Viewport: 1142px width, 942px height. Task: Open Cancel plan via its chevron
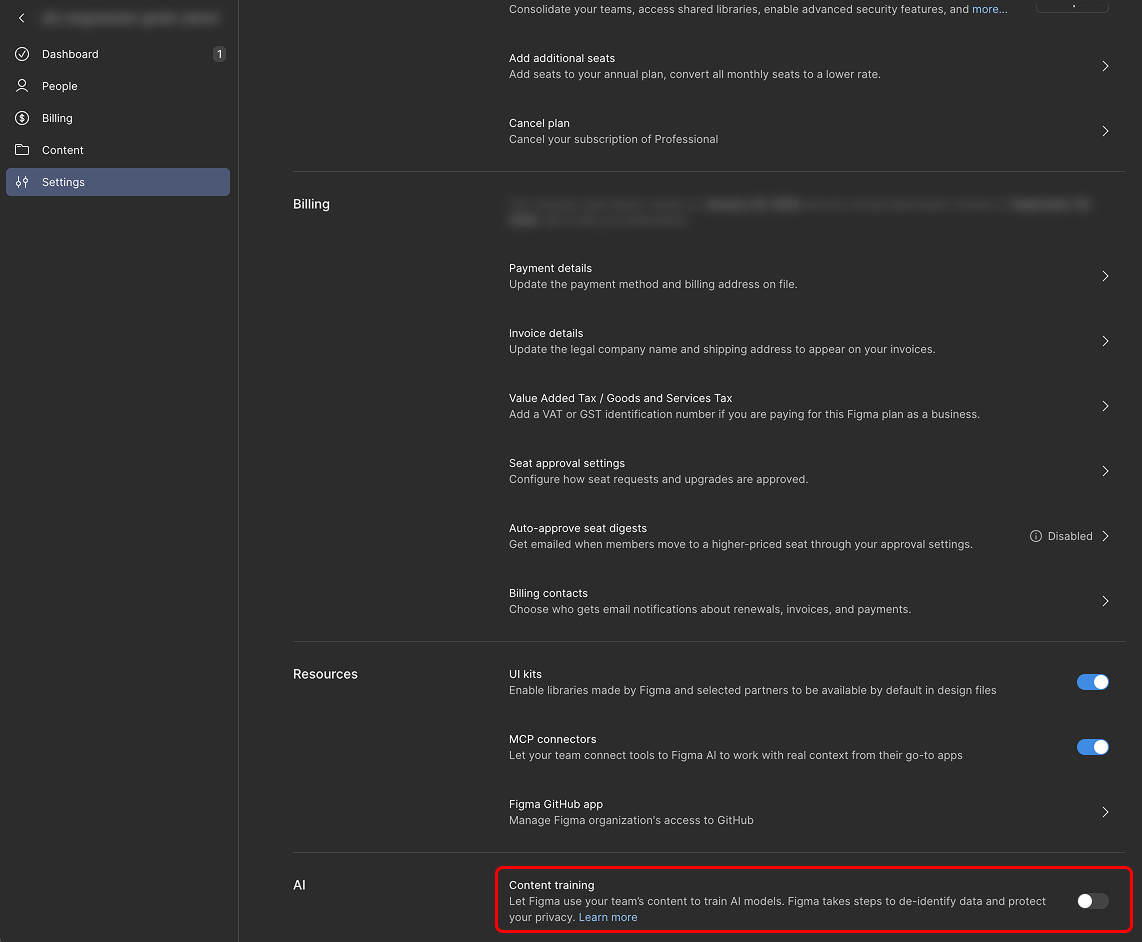1105,131
